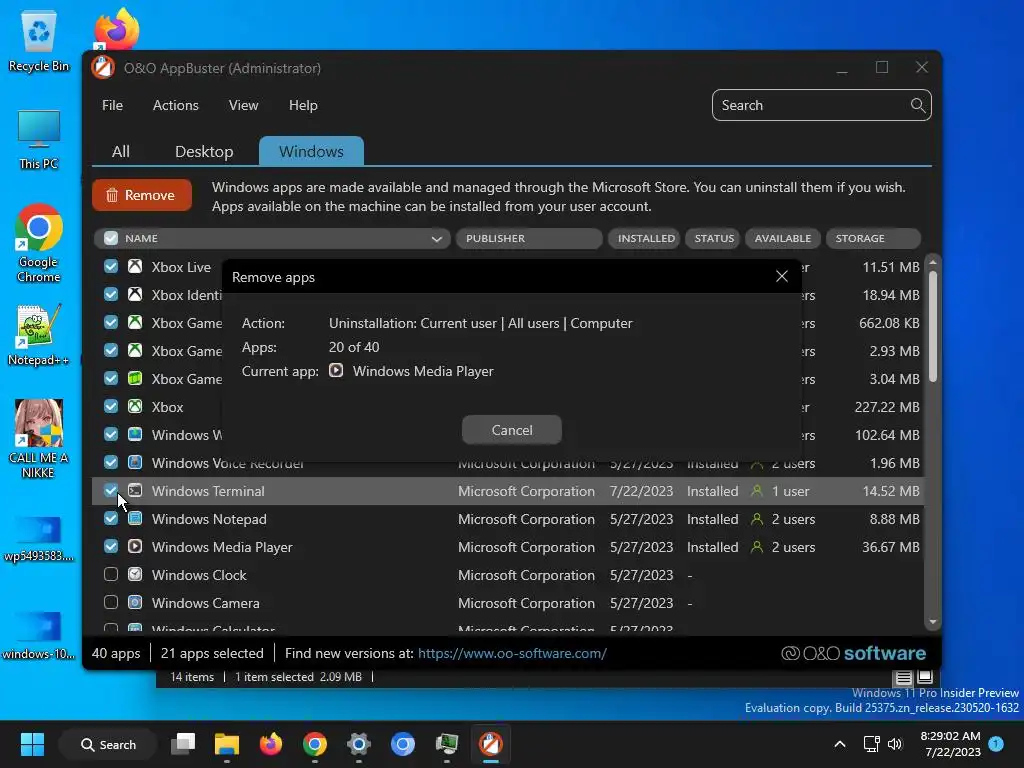Viewport: 1024px width, 768px height.
Task: Open Settings gear on the taskbar
Action: click(359, 744)
